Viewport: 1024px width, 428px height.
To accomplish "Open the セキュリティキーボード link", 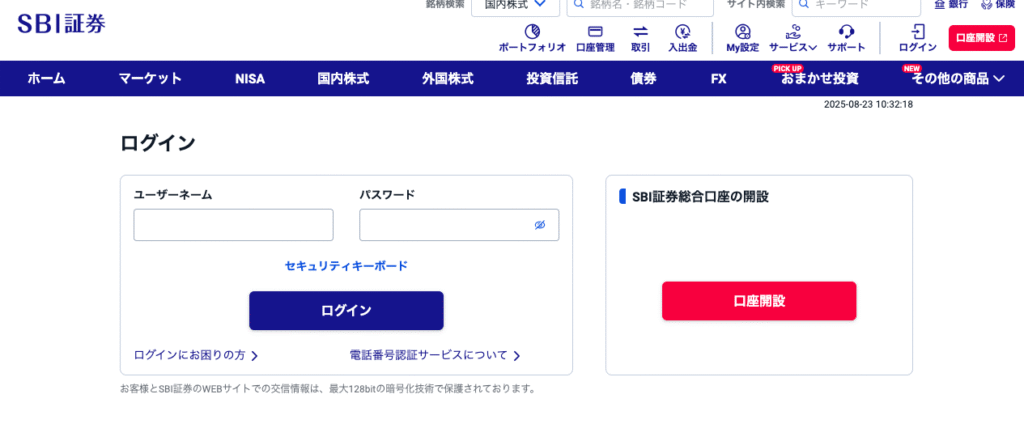I will [x=346, y=266].
